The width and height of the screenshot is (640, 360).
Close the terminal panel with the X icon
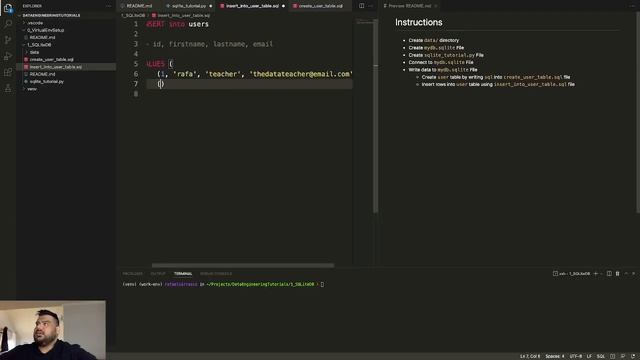[x=633, y=273]
